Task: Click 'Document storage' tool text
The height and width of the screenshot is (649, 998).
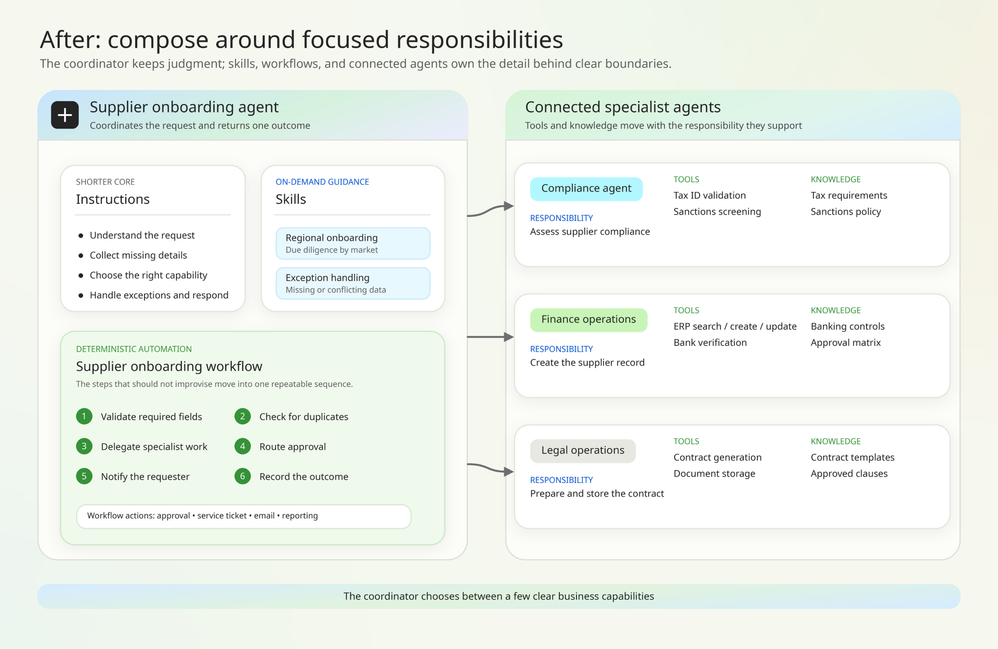Action: click(714, 473)
